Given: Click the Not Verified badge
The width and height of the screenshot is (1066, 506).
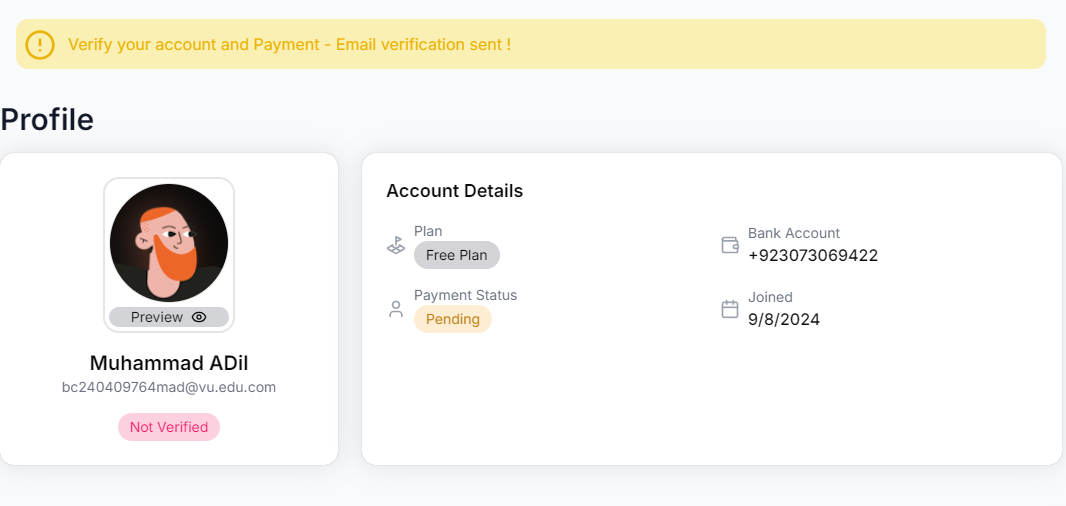Looking at the screenshot, I should (169, 427).
